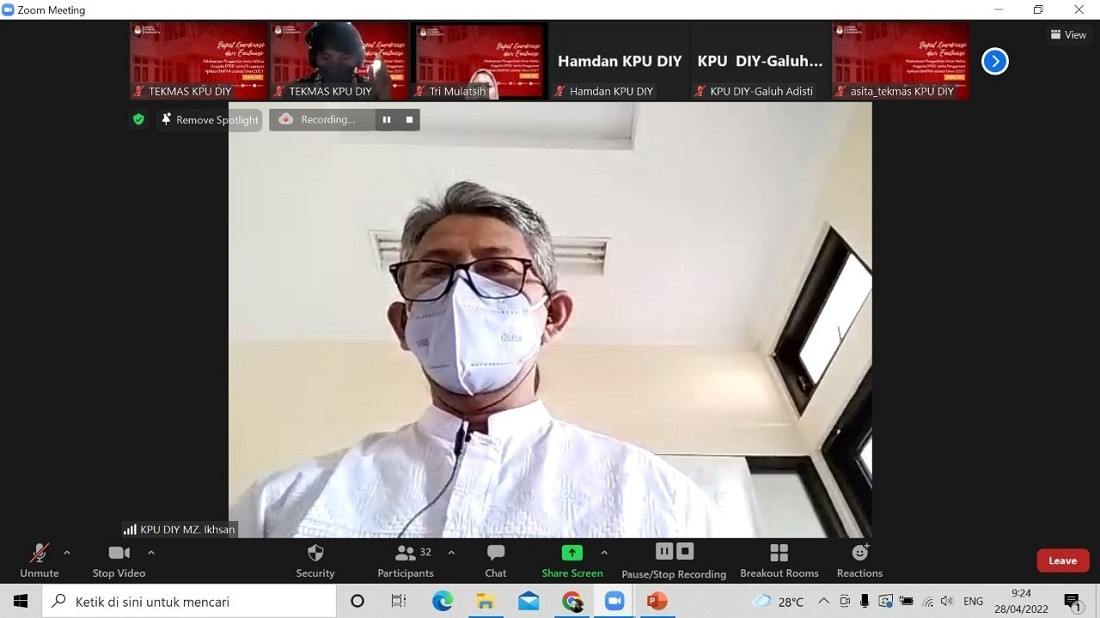
Task: Open the Chat panel
Action: click(x=495, y=554)
